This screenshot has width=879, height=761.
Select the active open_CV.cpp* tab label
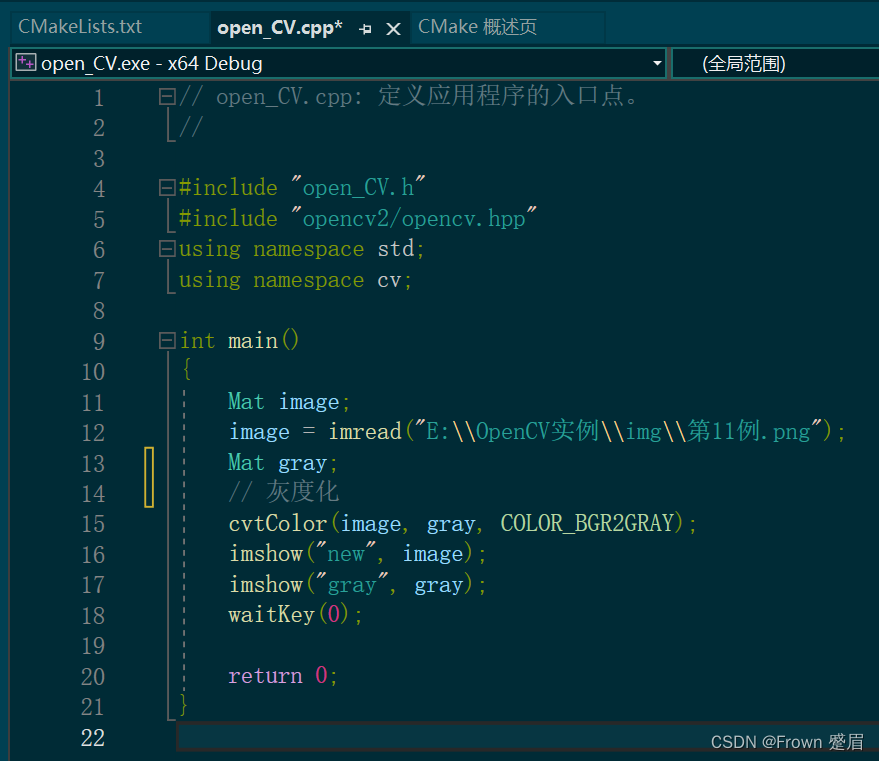tap(280, 27)
